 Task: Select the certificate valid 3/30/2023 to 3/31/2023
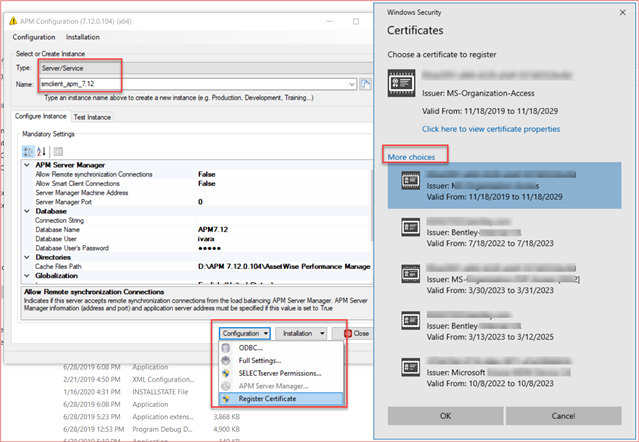tap(505, 279)
